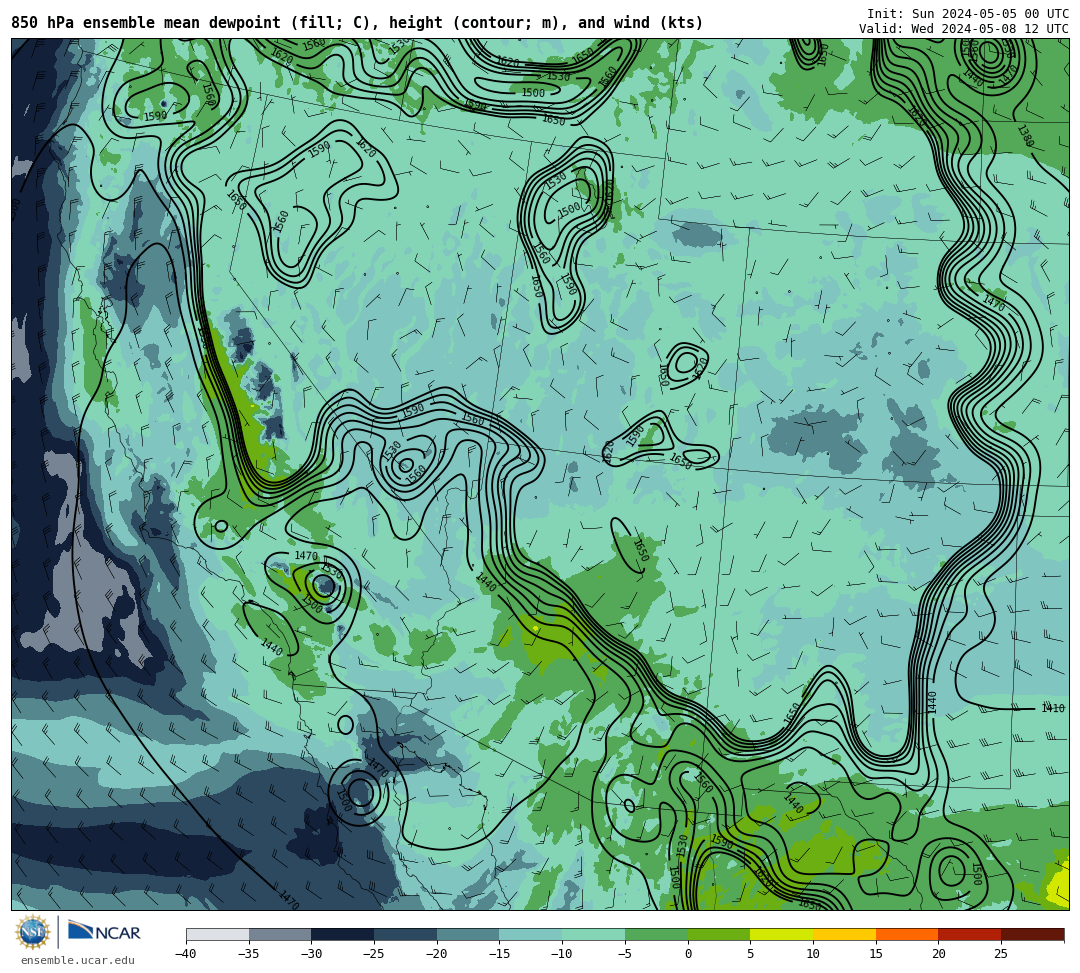Image resolution: width=1080 pixels, height=973 pixels.
Task: Pick the dark brown swatch above 25
Action: coord(1032,934)
